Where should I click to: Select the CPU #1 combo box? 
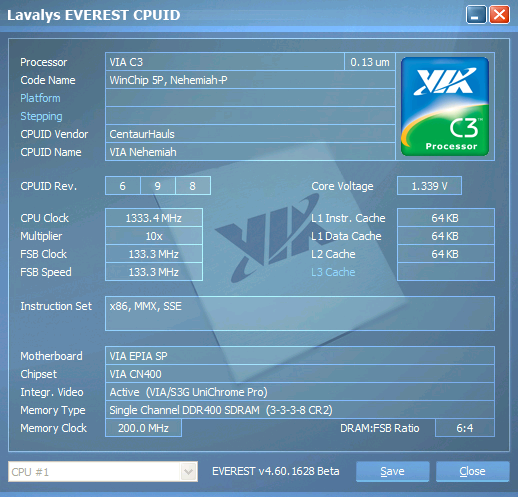coord(103,472)
